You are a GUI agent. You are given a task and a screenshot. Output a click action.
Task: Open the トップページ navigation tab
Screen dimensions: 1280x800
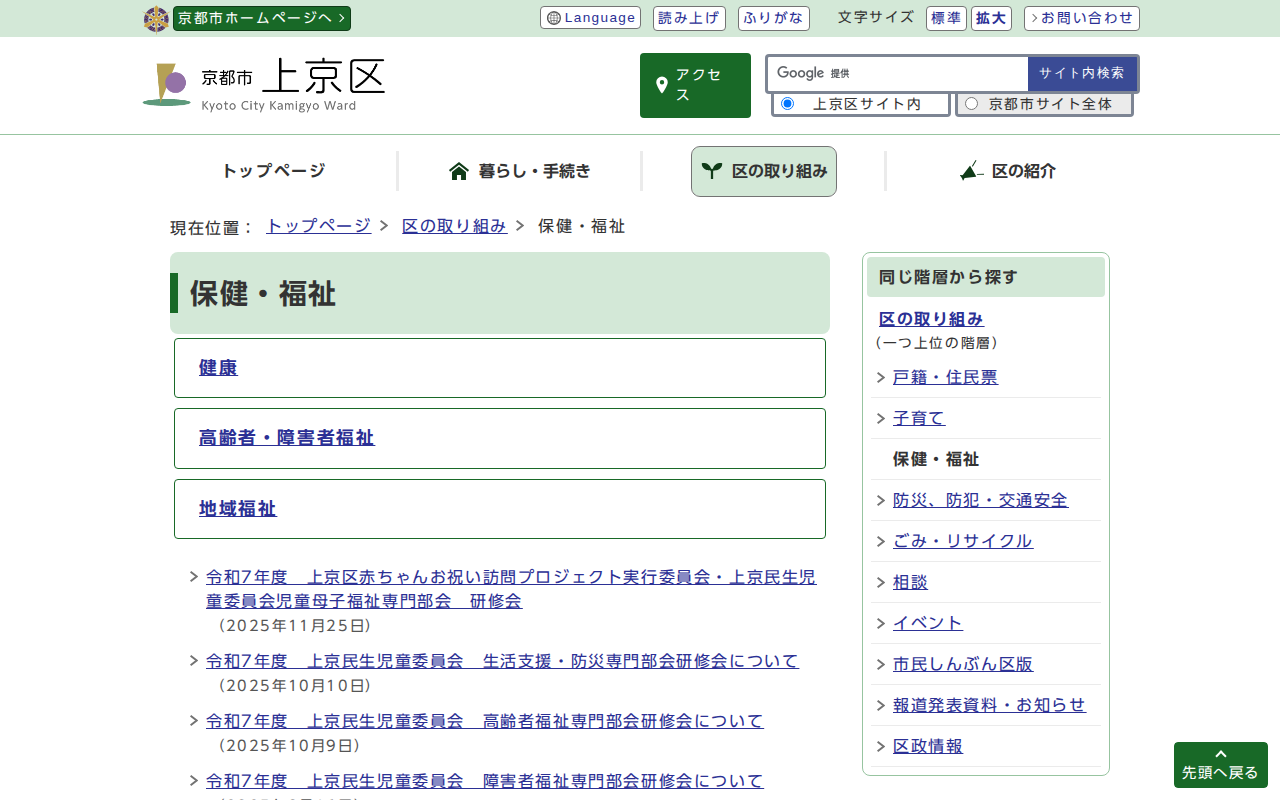[273, 171]
